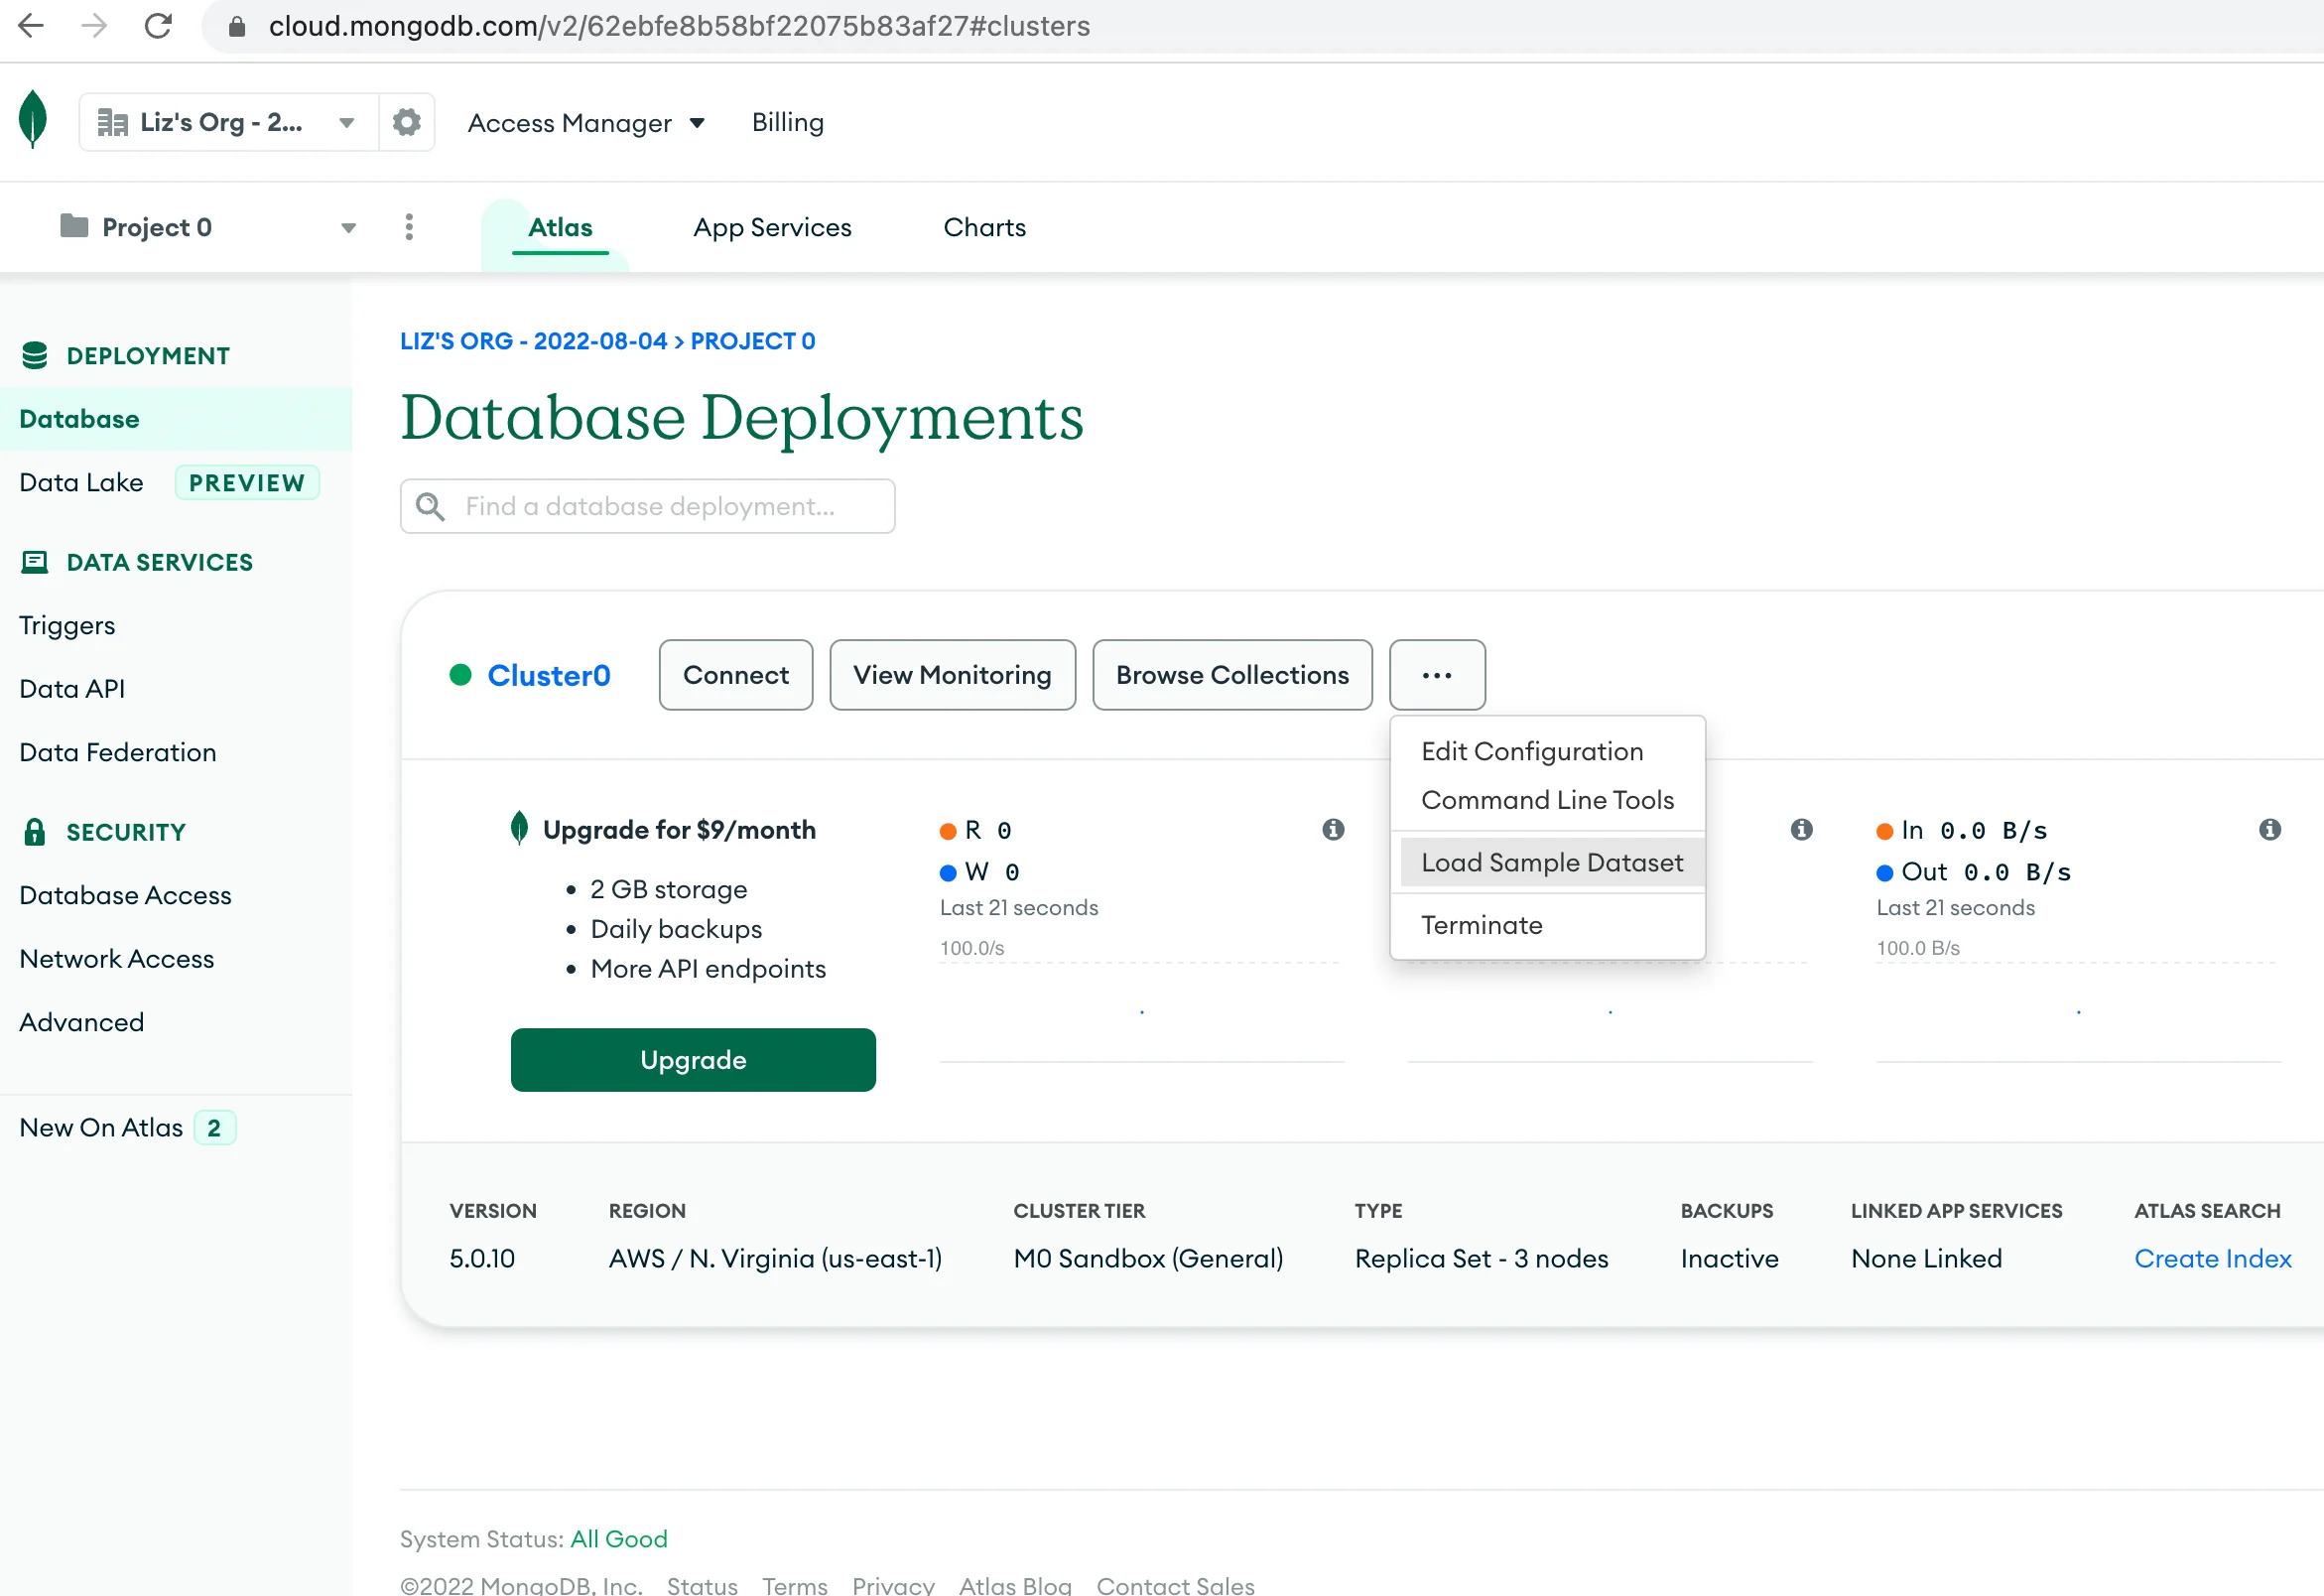Screen dimensions: 2324x1596
Task: Open the Access Manager dropdown
Action: click(586, 123)
